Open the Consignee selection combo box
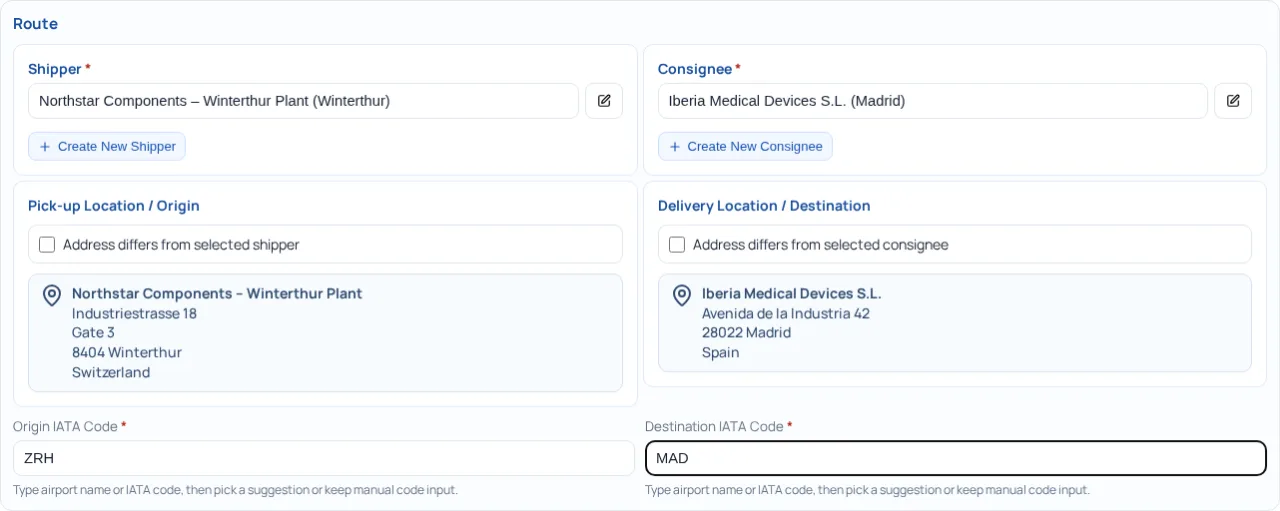 tap(933, 101)
